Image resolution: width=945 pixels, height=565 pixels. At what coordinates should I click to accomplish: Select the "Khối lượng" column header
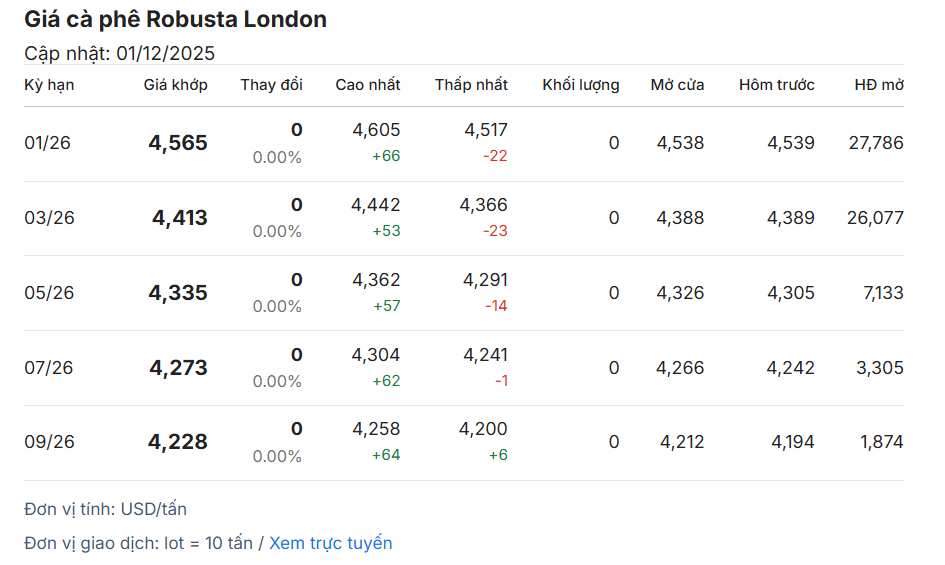pos(580,85)
